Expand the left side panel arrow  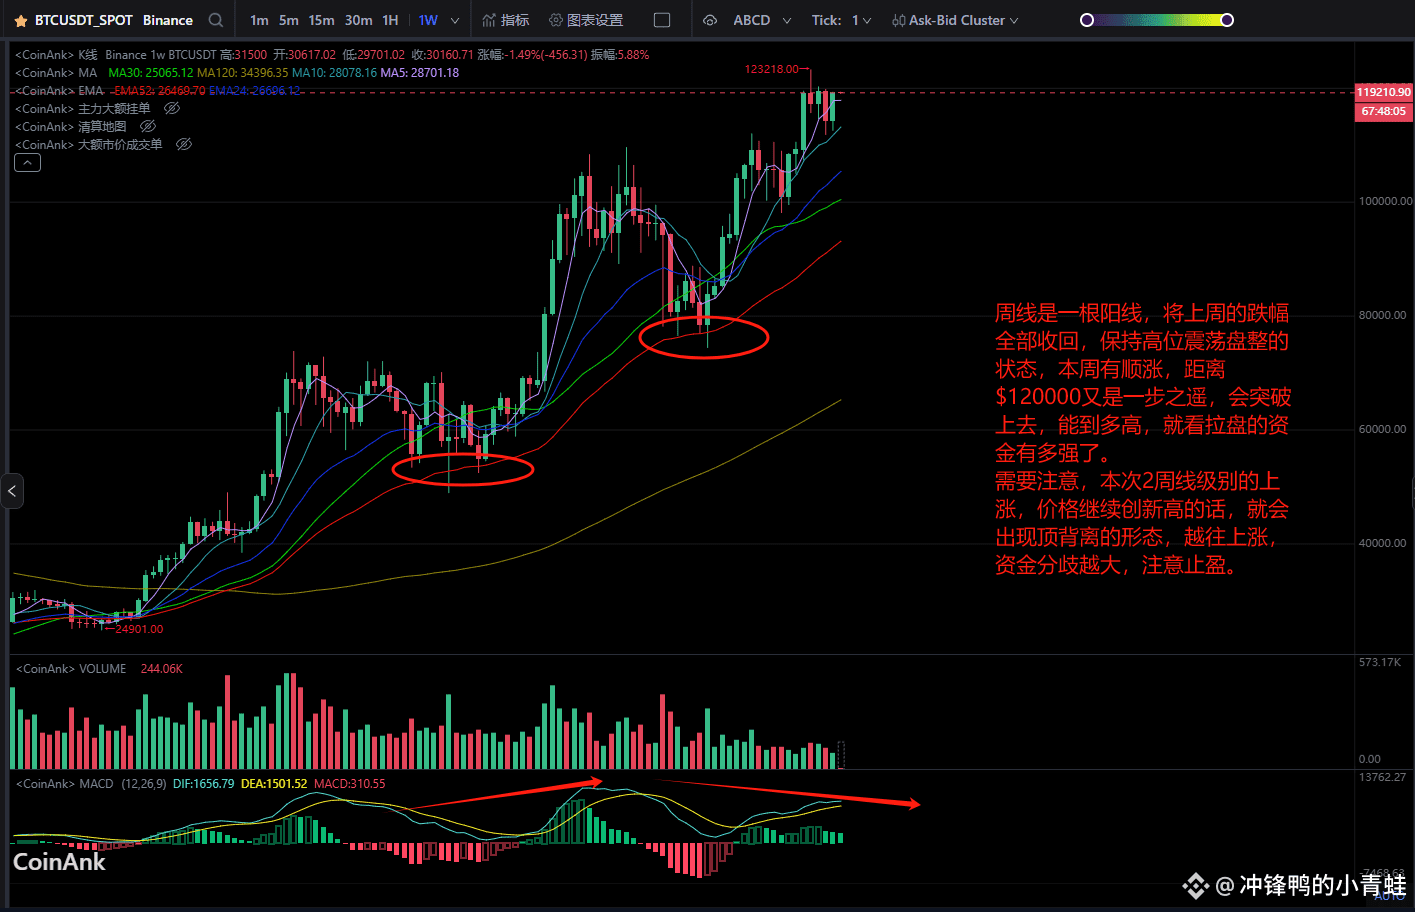point(12,491)
